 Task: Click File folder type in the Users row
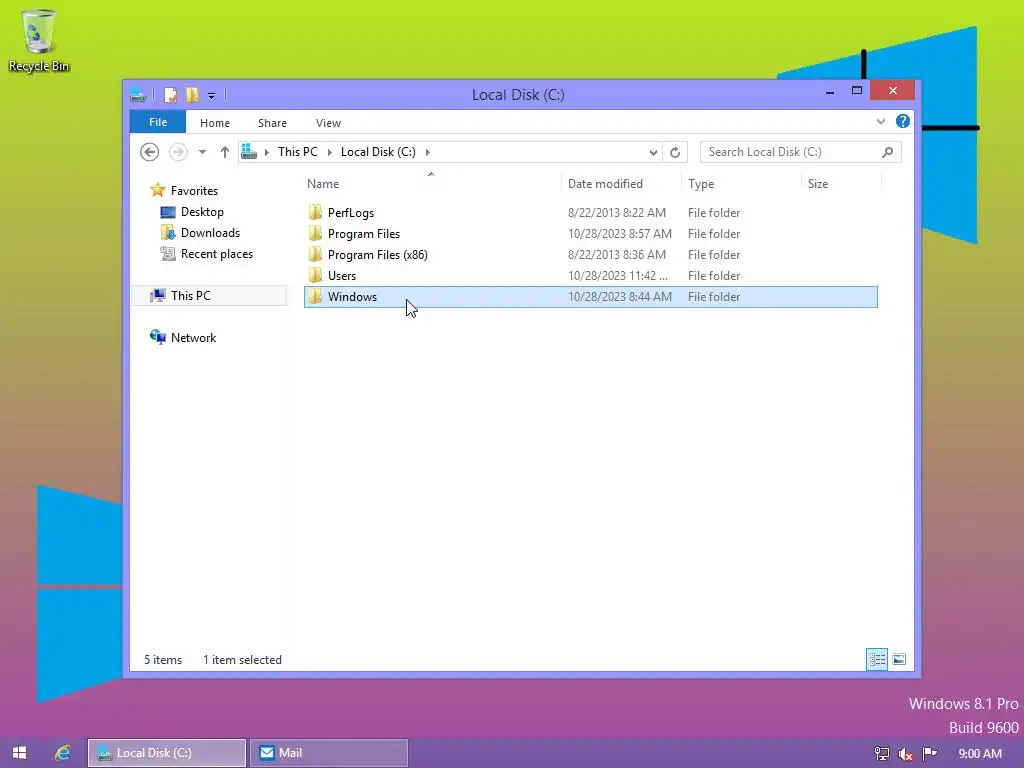[x=714, y=276]
